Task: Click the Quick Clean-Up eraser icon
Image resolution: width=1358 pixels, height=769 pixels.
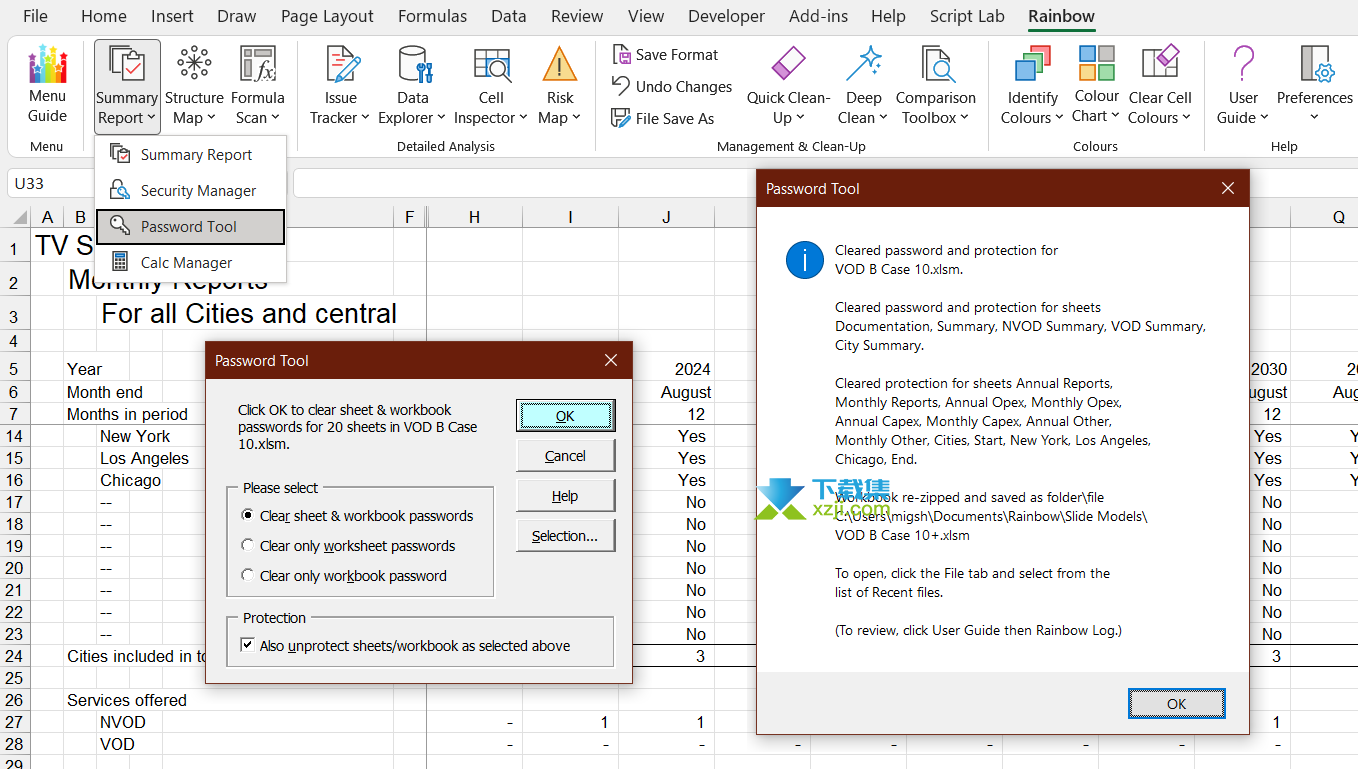Action: (x=788, y=65)
